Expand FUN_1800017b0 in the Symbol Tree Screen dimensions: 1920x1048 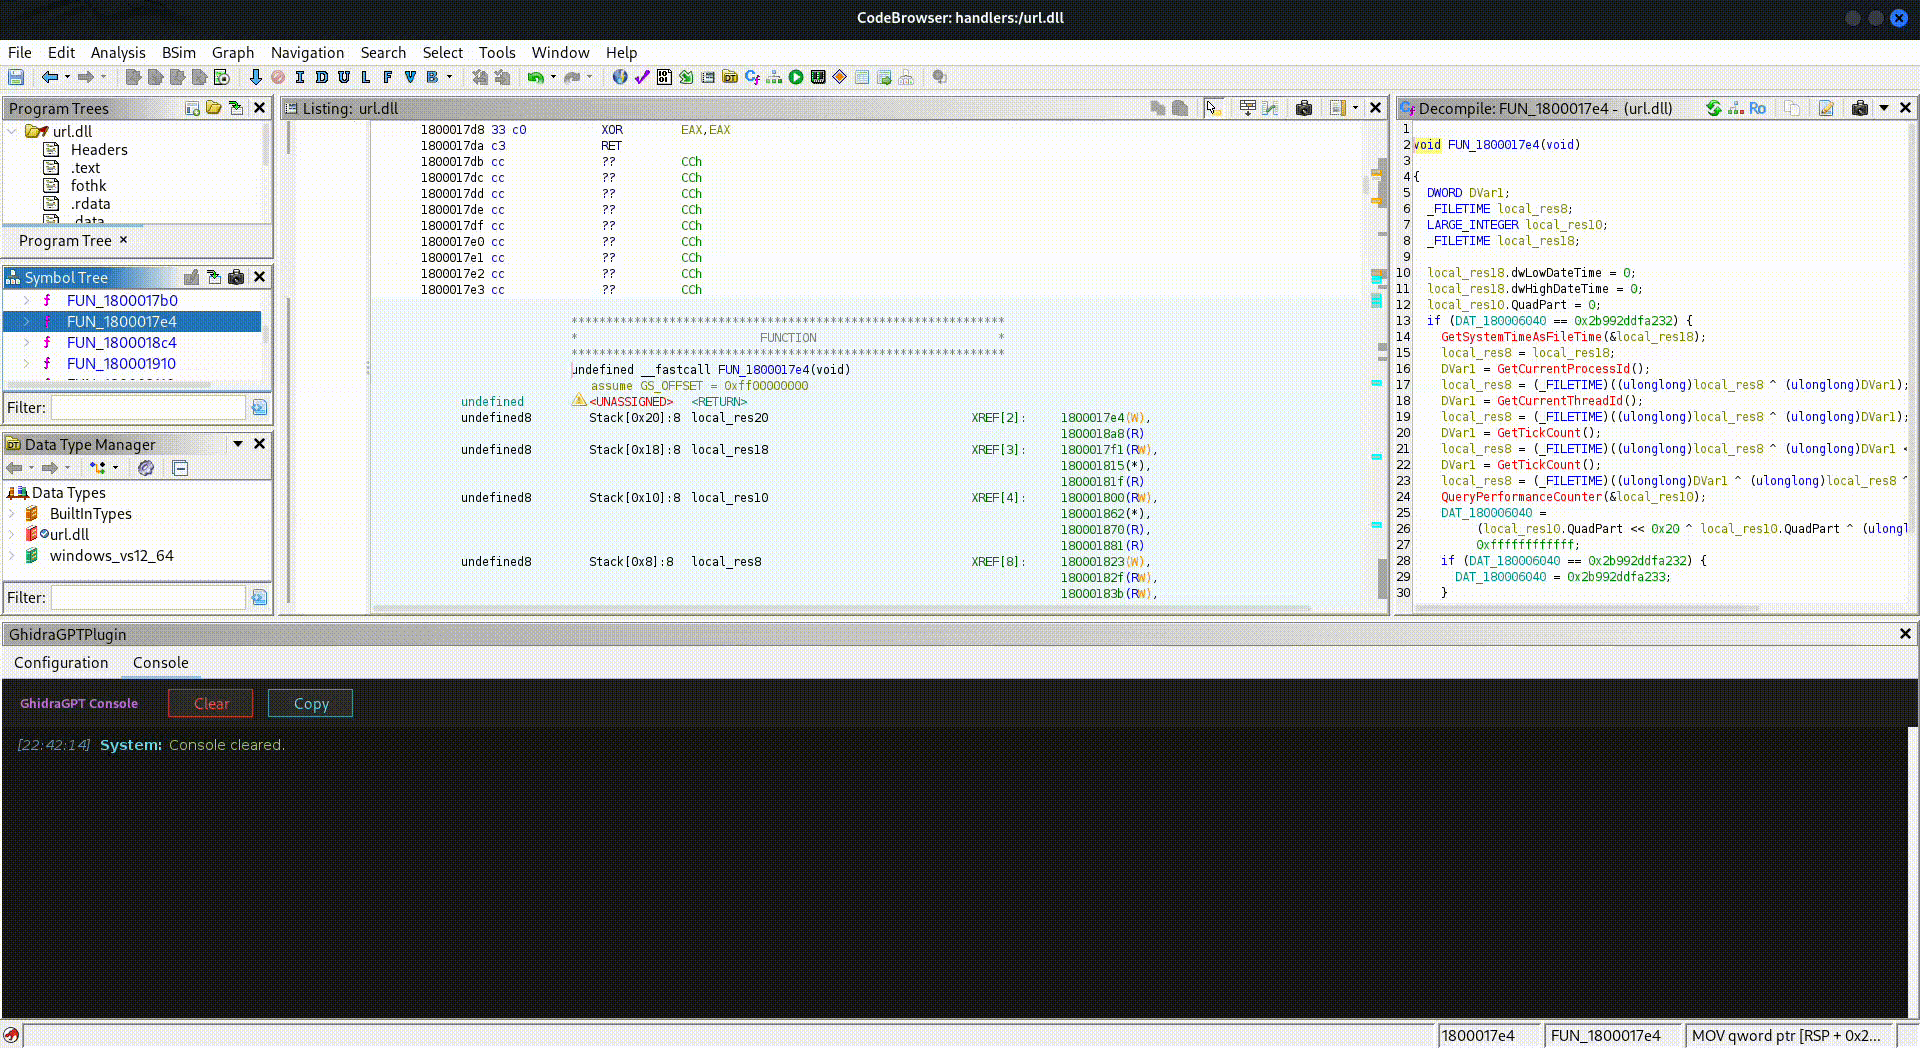coord(25,300)
